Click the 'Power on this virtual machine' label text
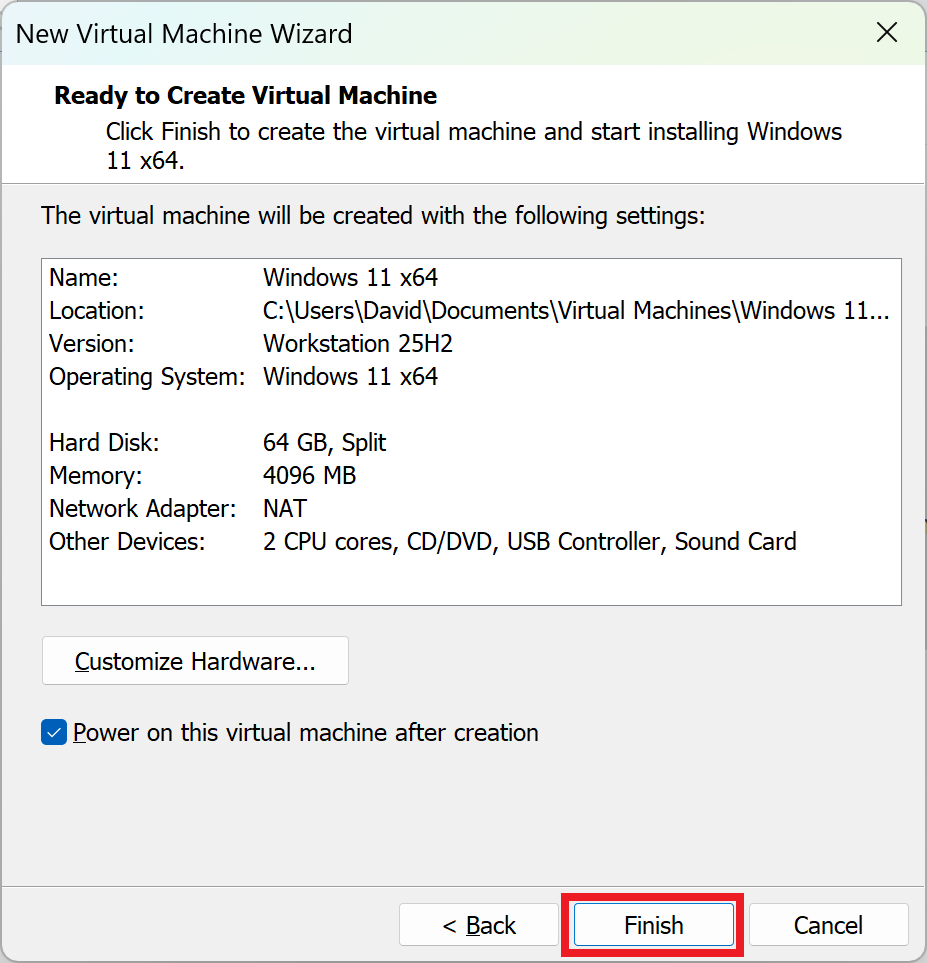Image resolution: width=927 pixels, height=963 pixels. tap(306, 733)
